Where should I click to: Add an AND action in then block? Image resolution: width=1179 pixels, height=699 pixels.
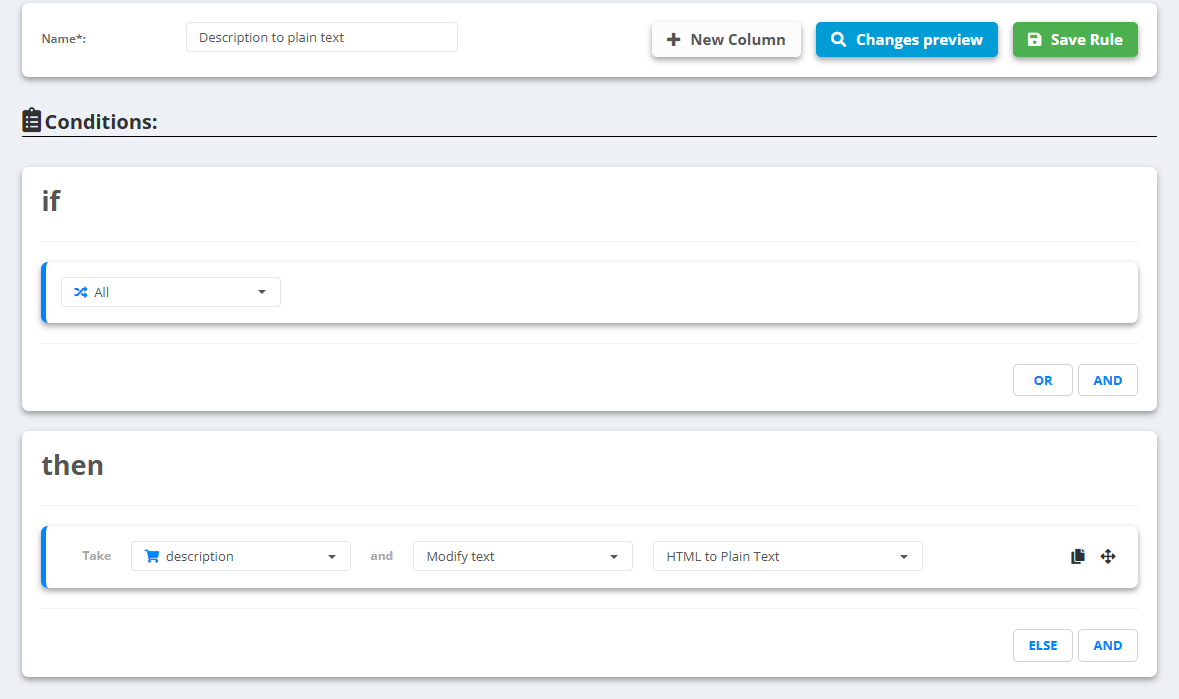click(1108, 646)
